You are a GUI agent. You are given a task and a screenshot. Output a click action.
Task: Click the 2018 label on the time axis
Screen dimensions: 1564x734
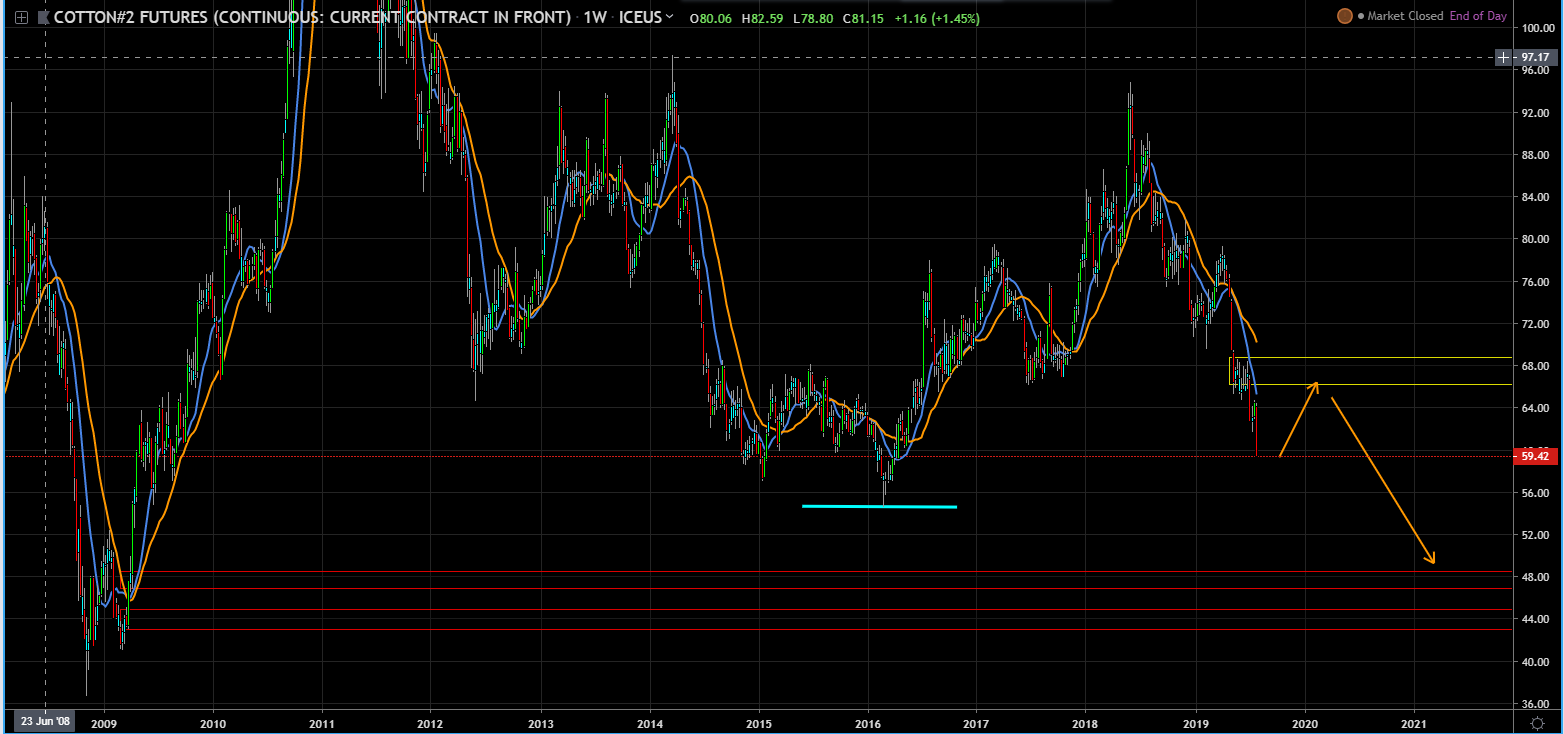click(x=1086, y=722)
